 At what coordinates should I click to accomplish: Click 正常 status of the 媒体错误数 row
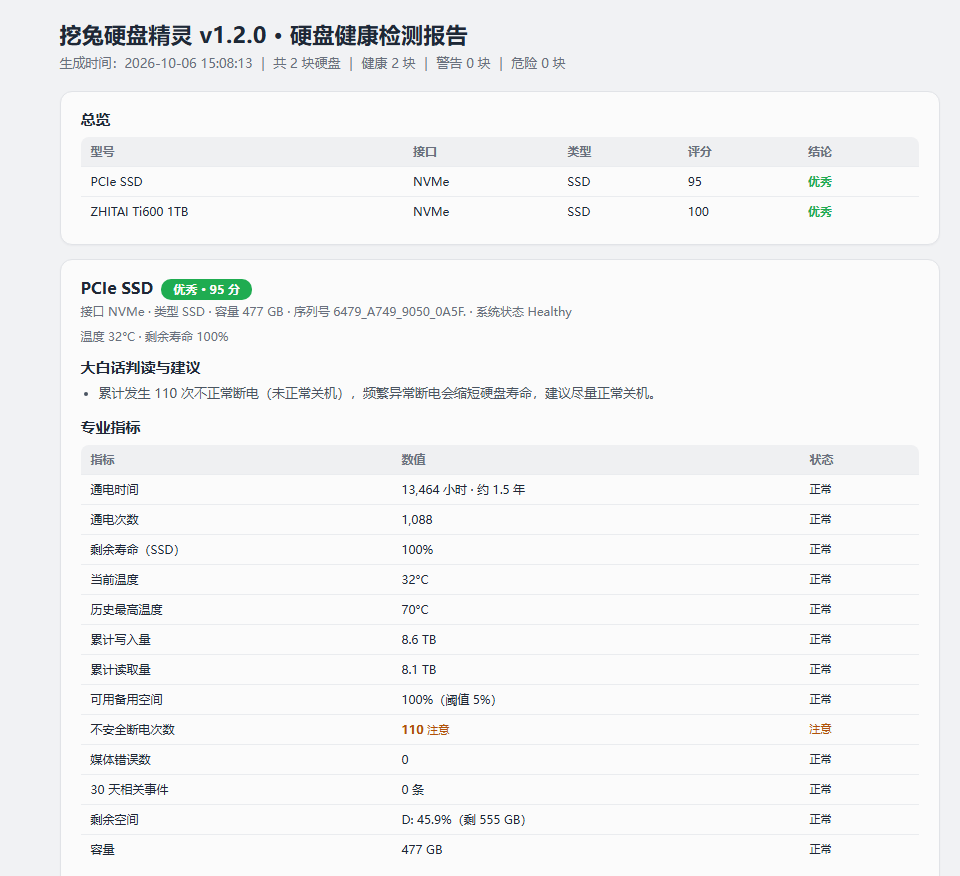point(820,759)
